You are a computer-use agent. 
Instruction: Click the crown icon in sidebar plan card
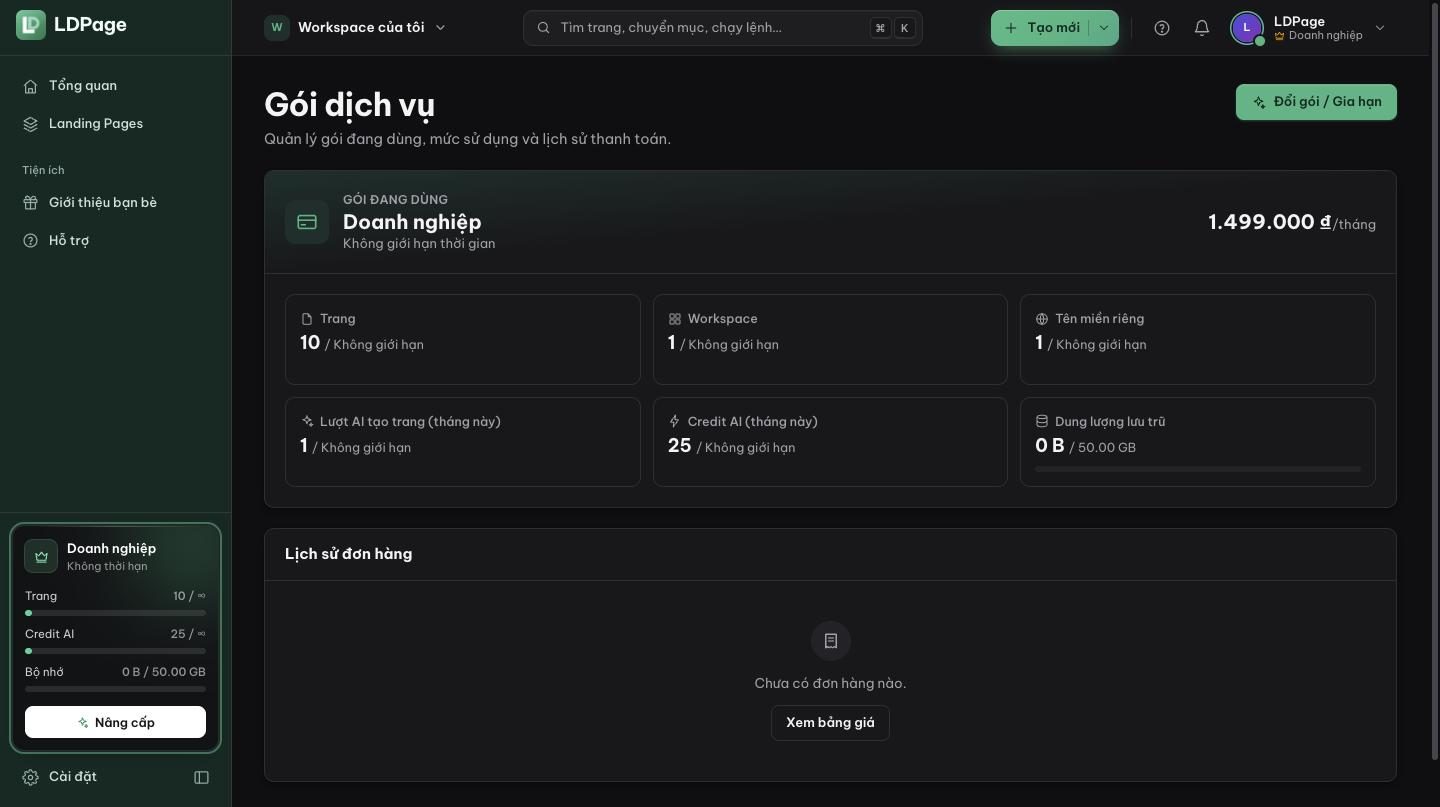point(41,556)
